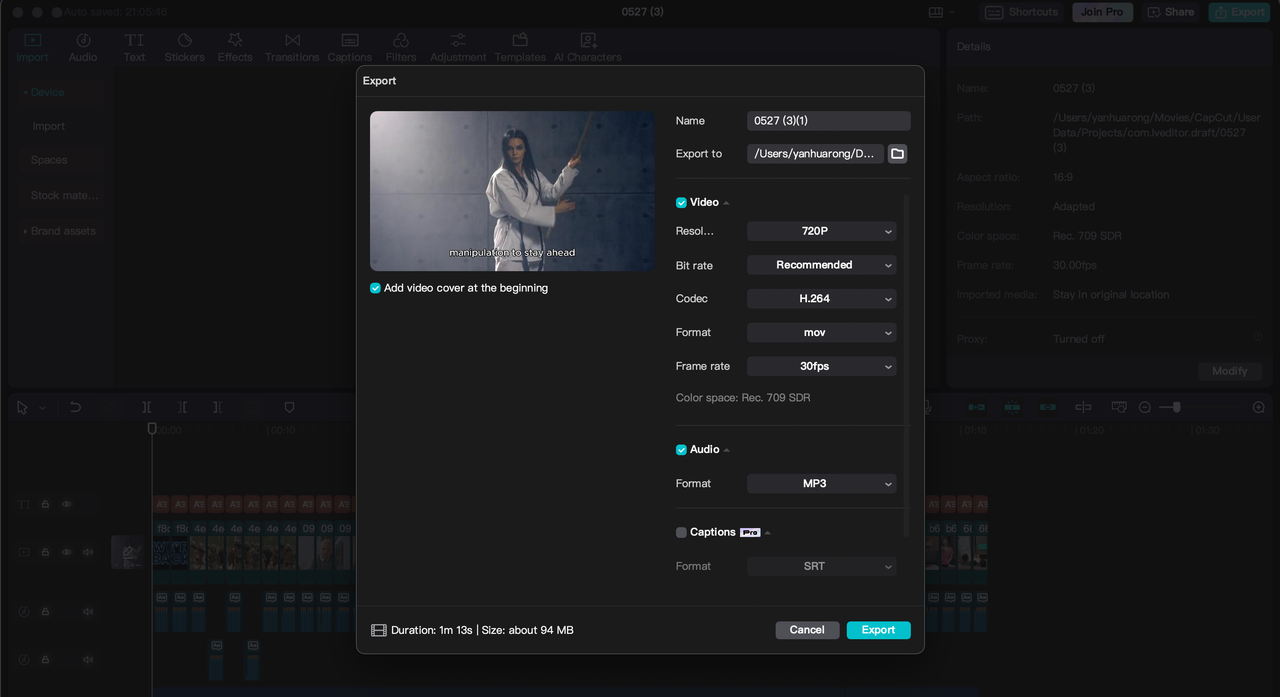Open the Frame rate 30fps dropdown
Viewport: 1280px width, 697px height.
[822, 366]
